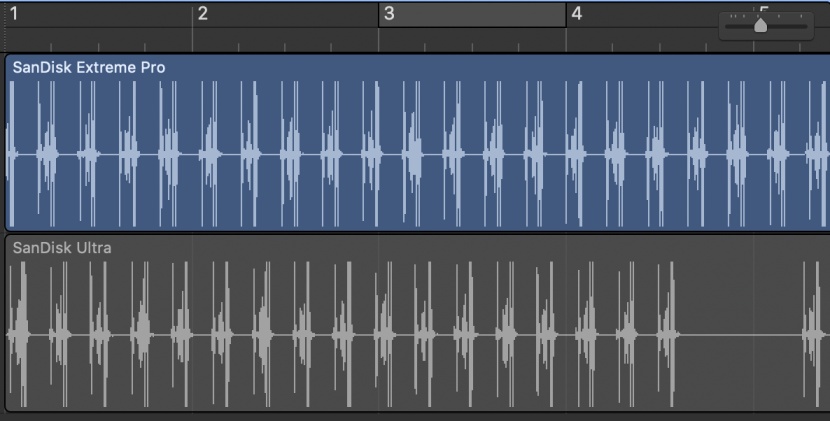Click the empty area below SanDisk Ultra region

(400, 416)
